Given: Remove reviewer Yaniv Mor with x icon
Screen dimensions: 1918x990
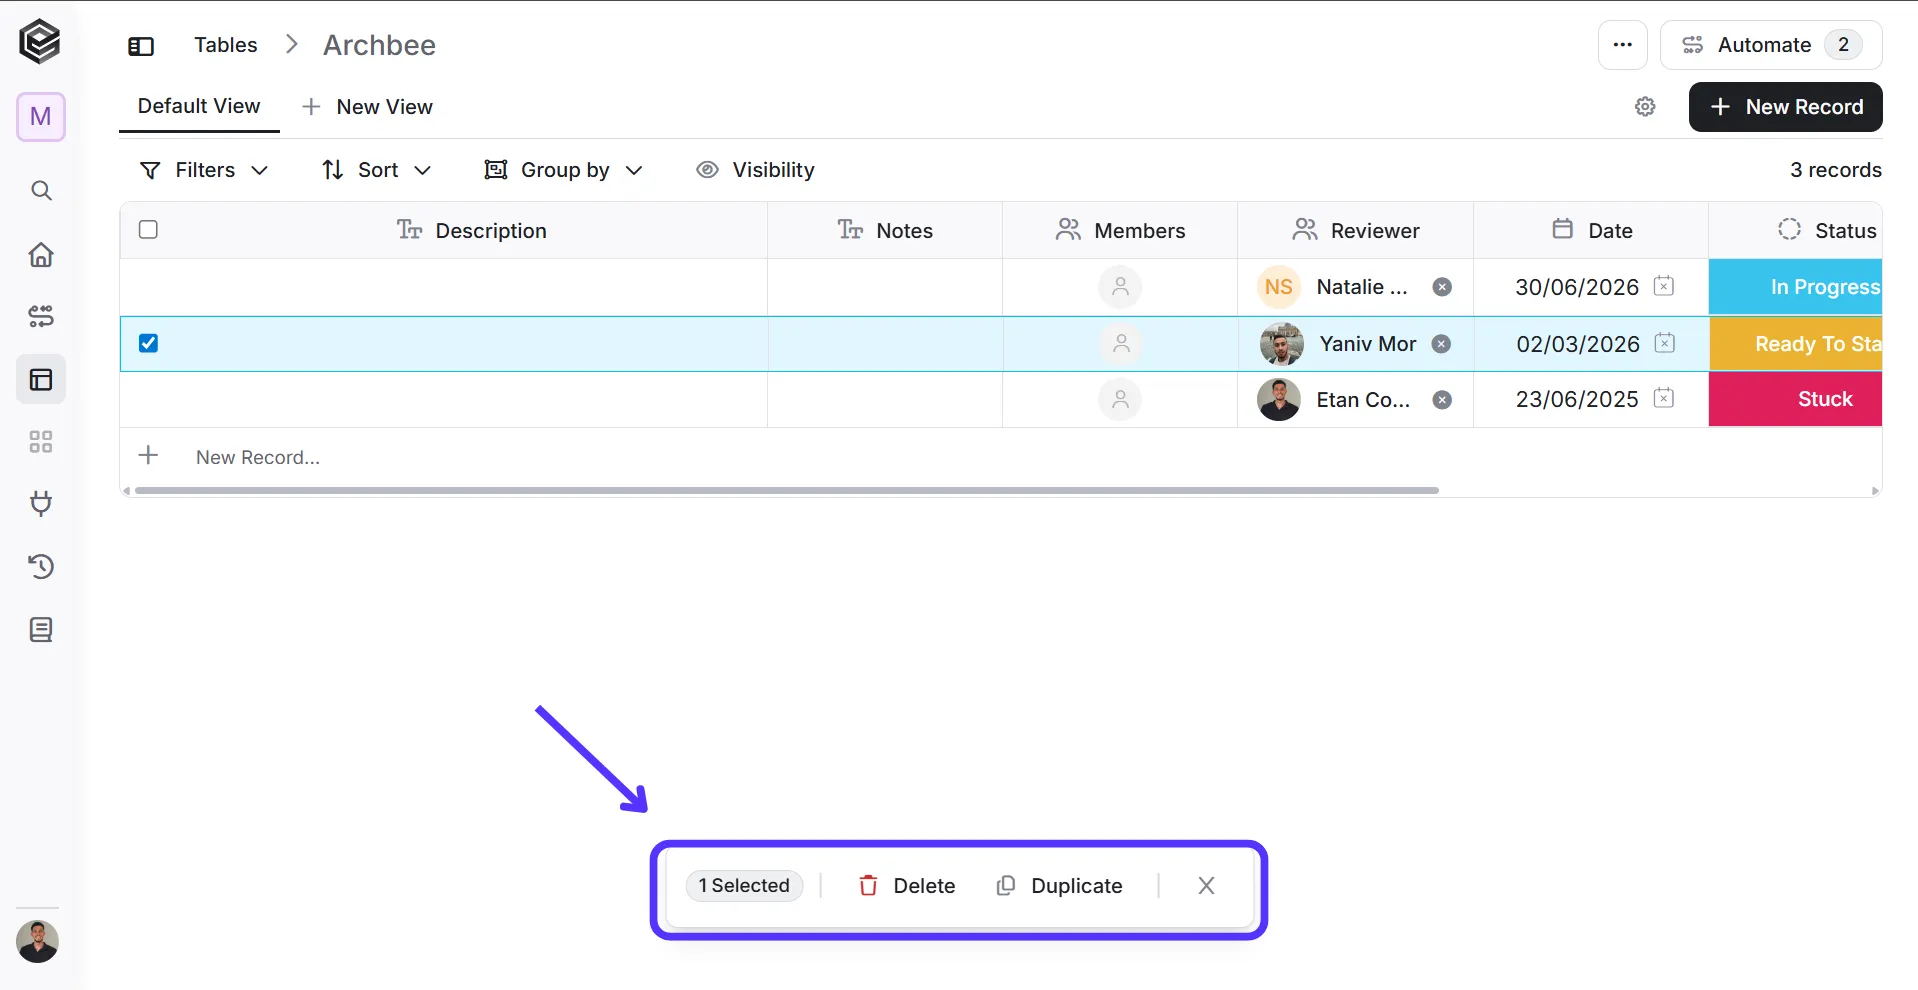Looking at the screenshot, I should pyautogui.click(x=1441, y=344).
